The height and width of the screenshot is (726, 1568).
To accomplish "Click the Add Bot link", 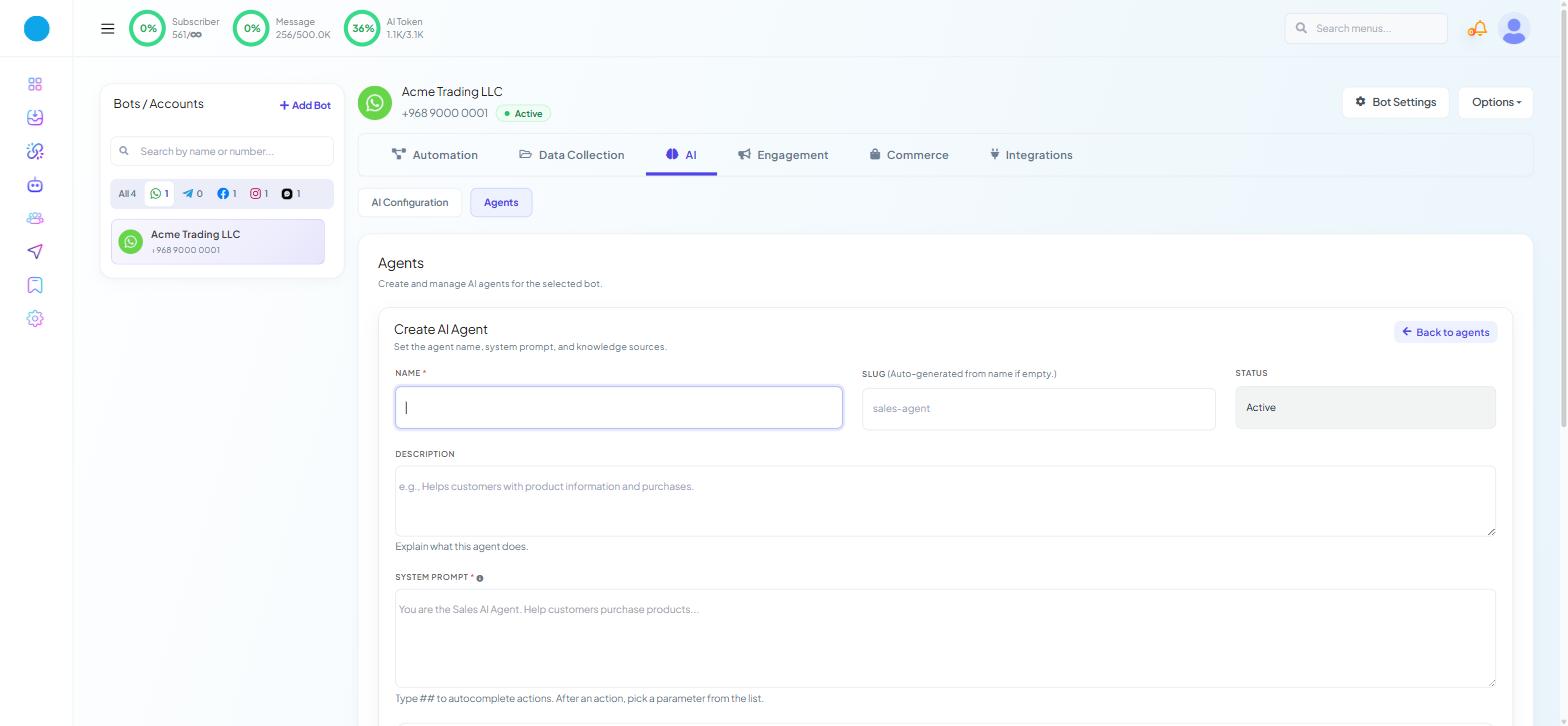I will pos(305,105).
